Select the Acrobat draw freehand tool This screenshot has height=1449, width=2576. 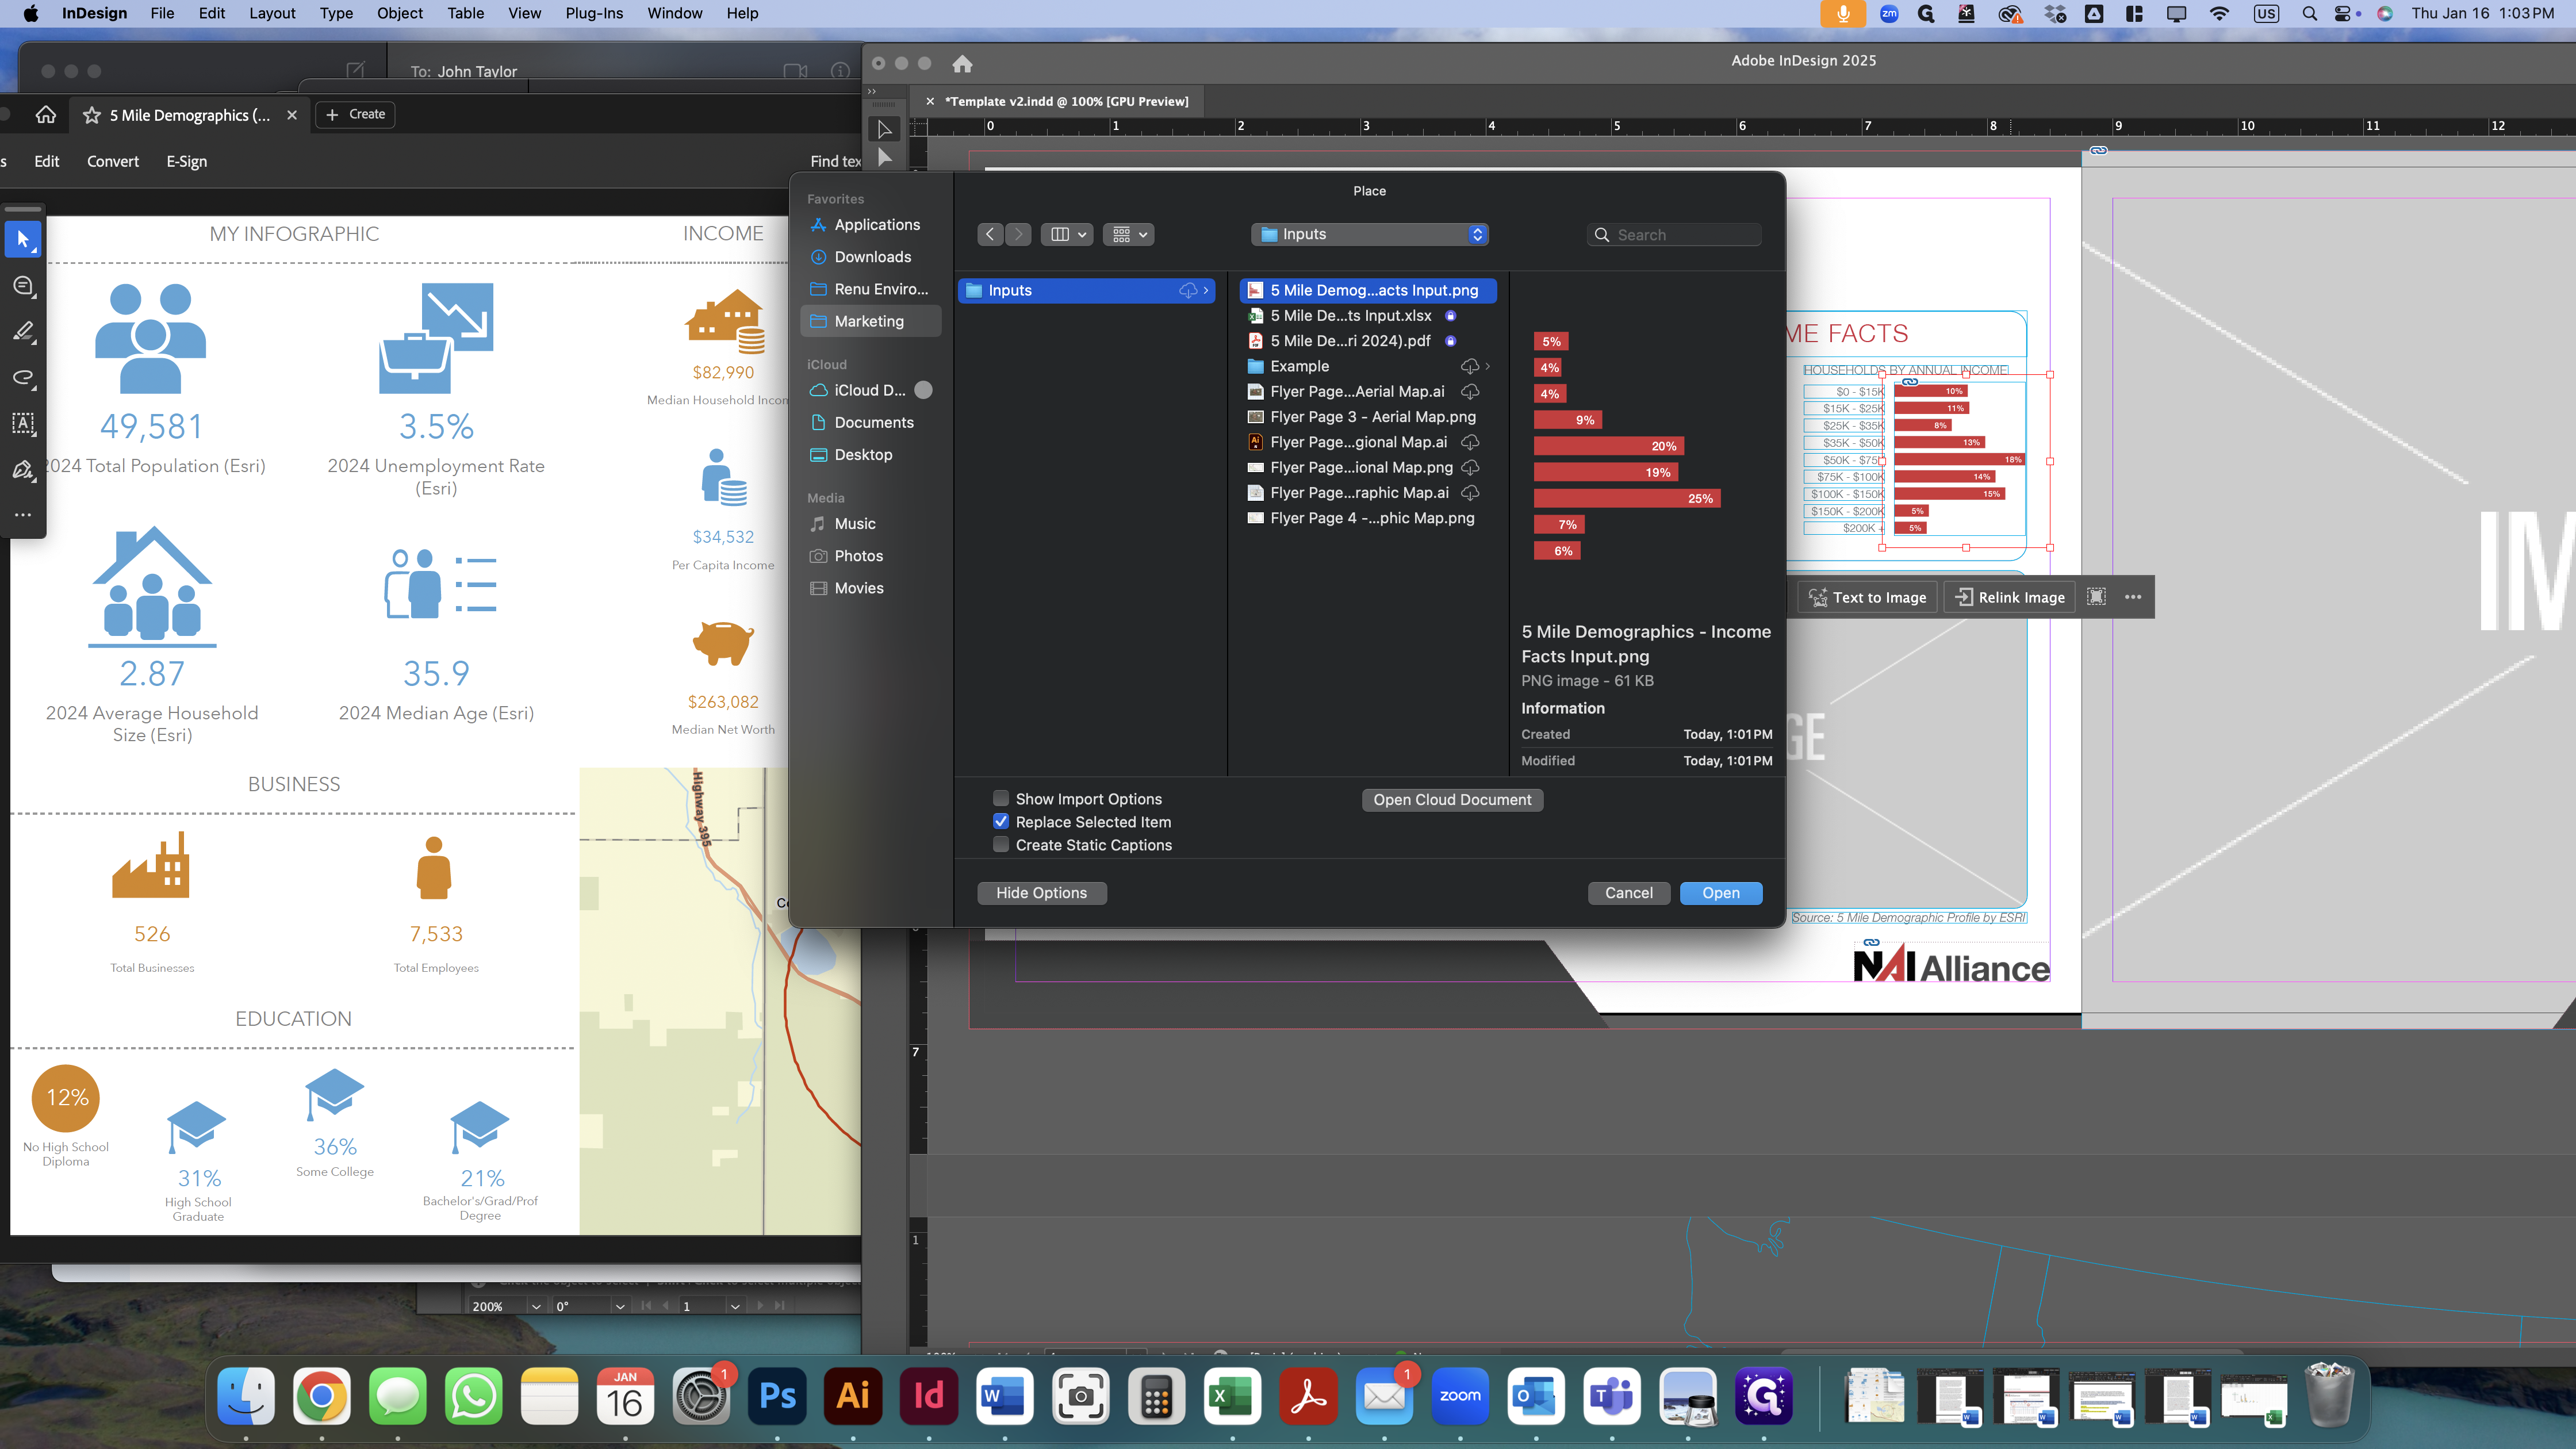[23, 378]
